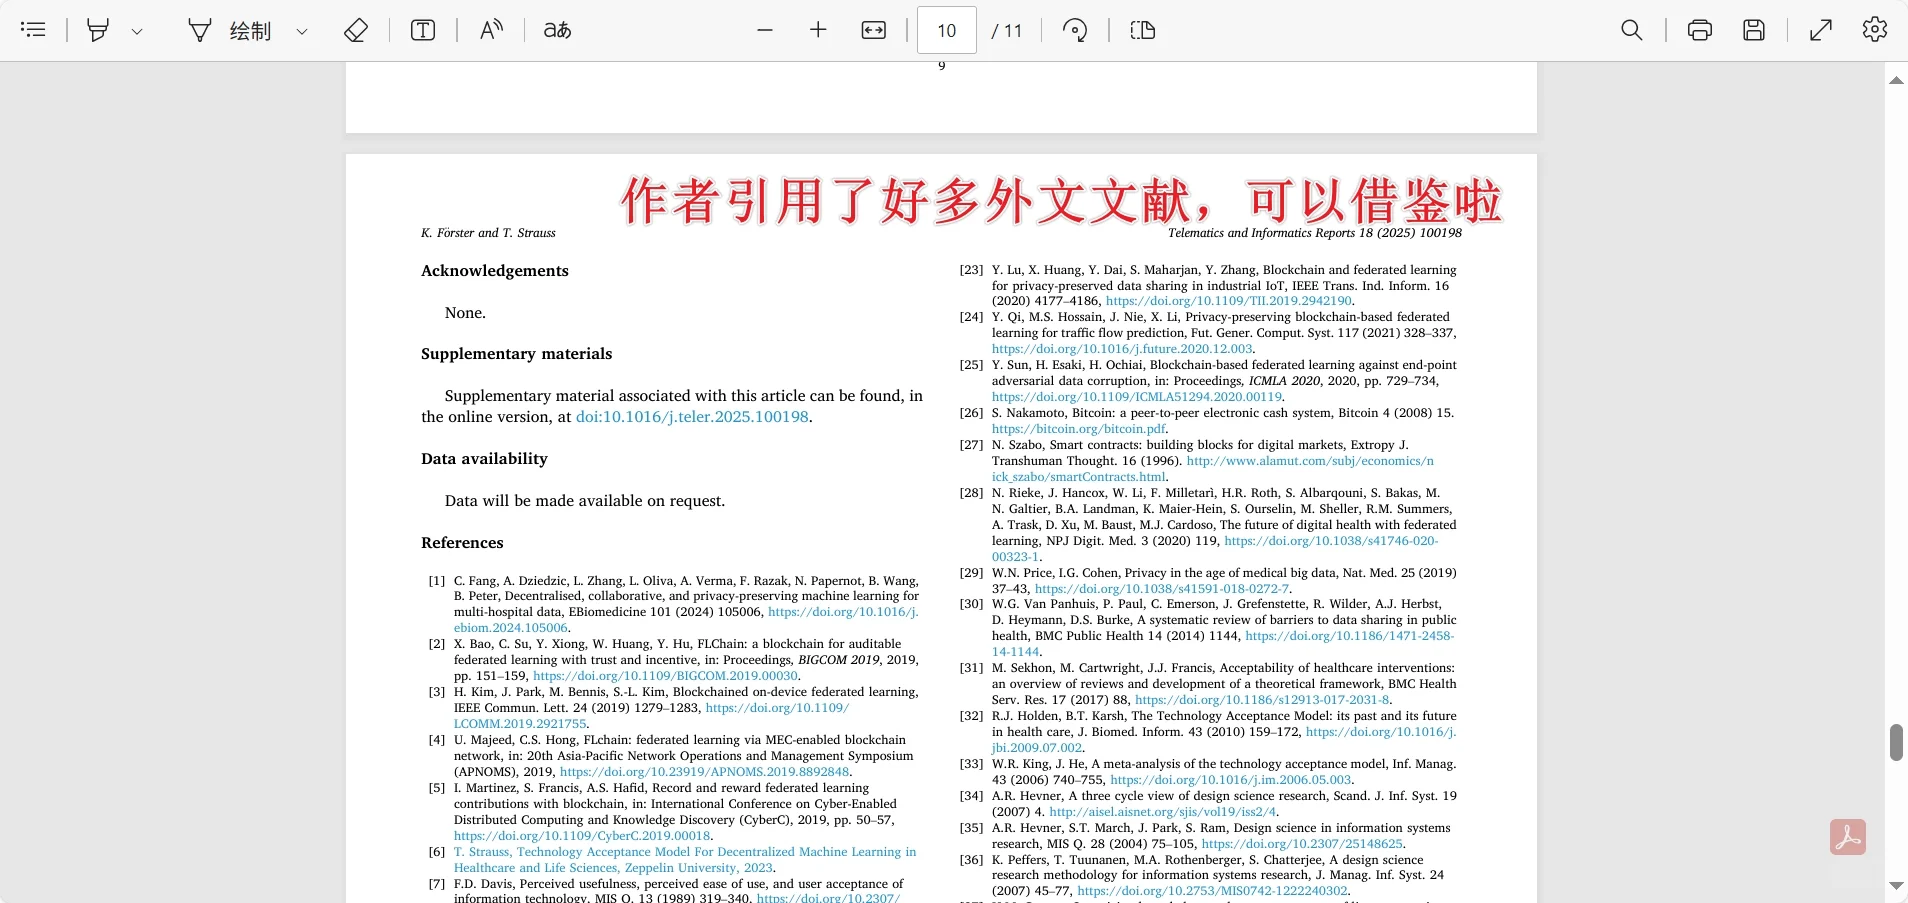
Task: Select the highlighter tool
Action: pyautogui.click(x=98, y=30)
